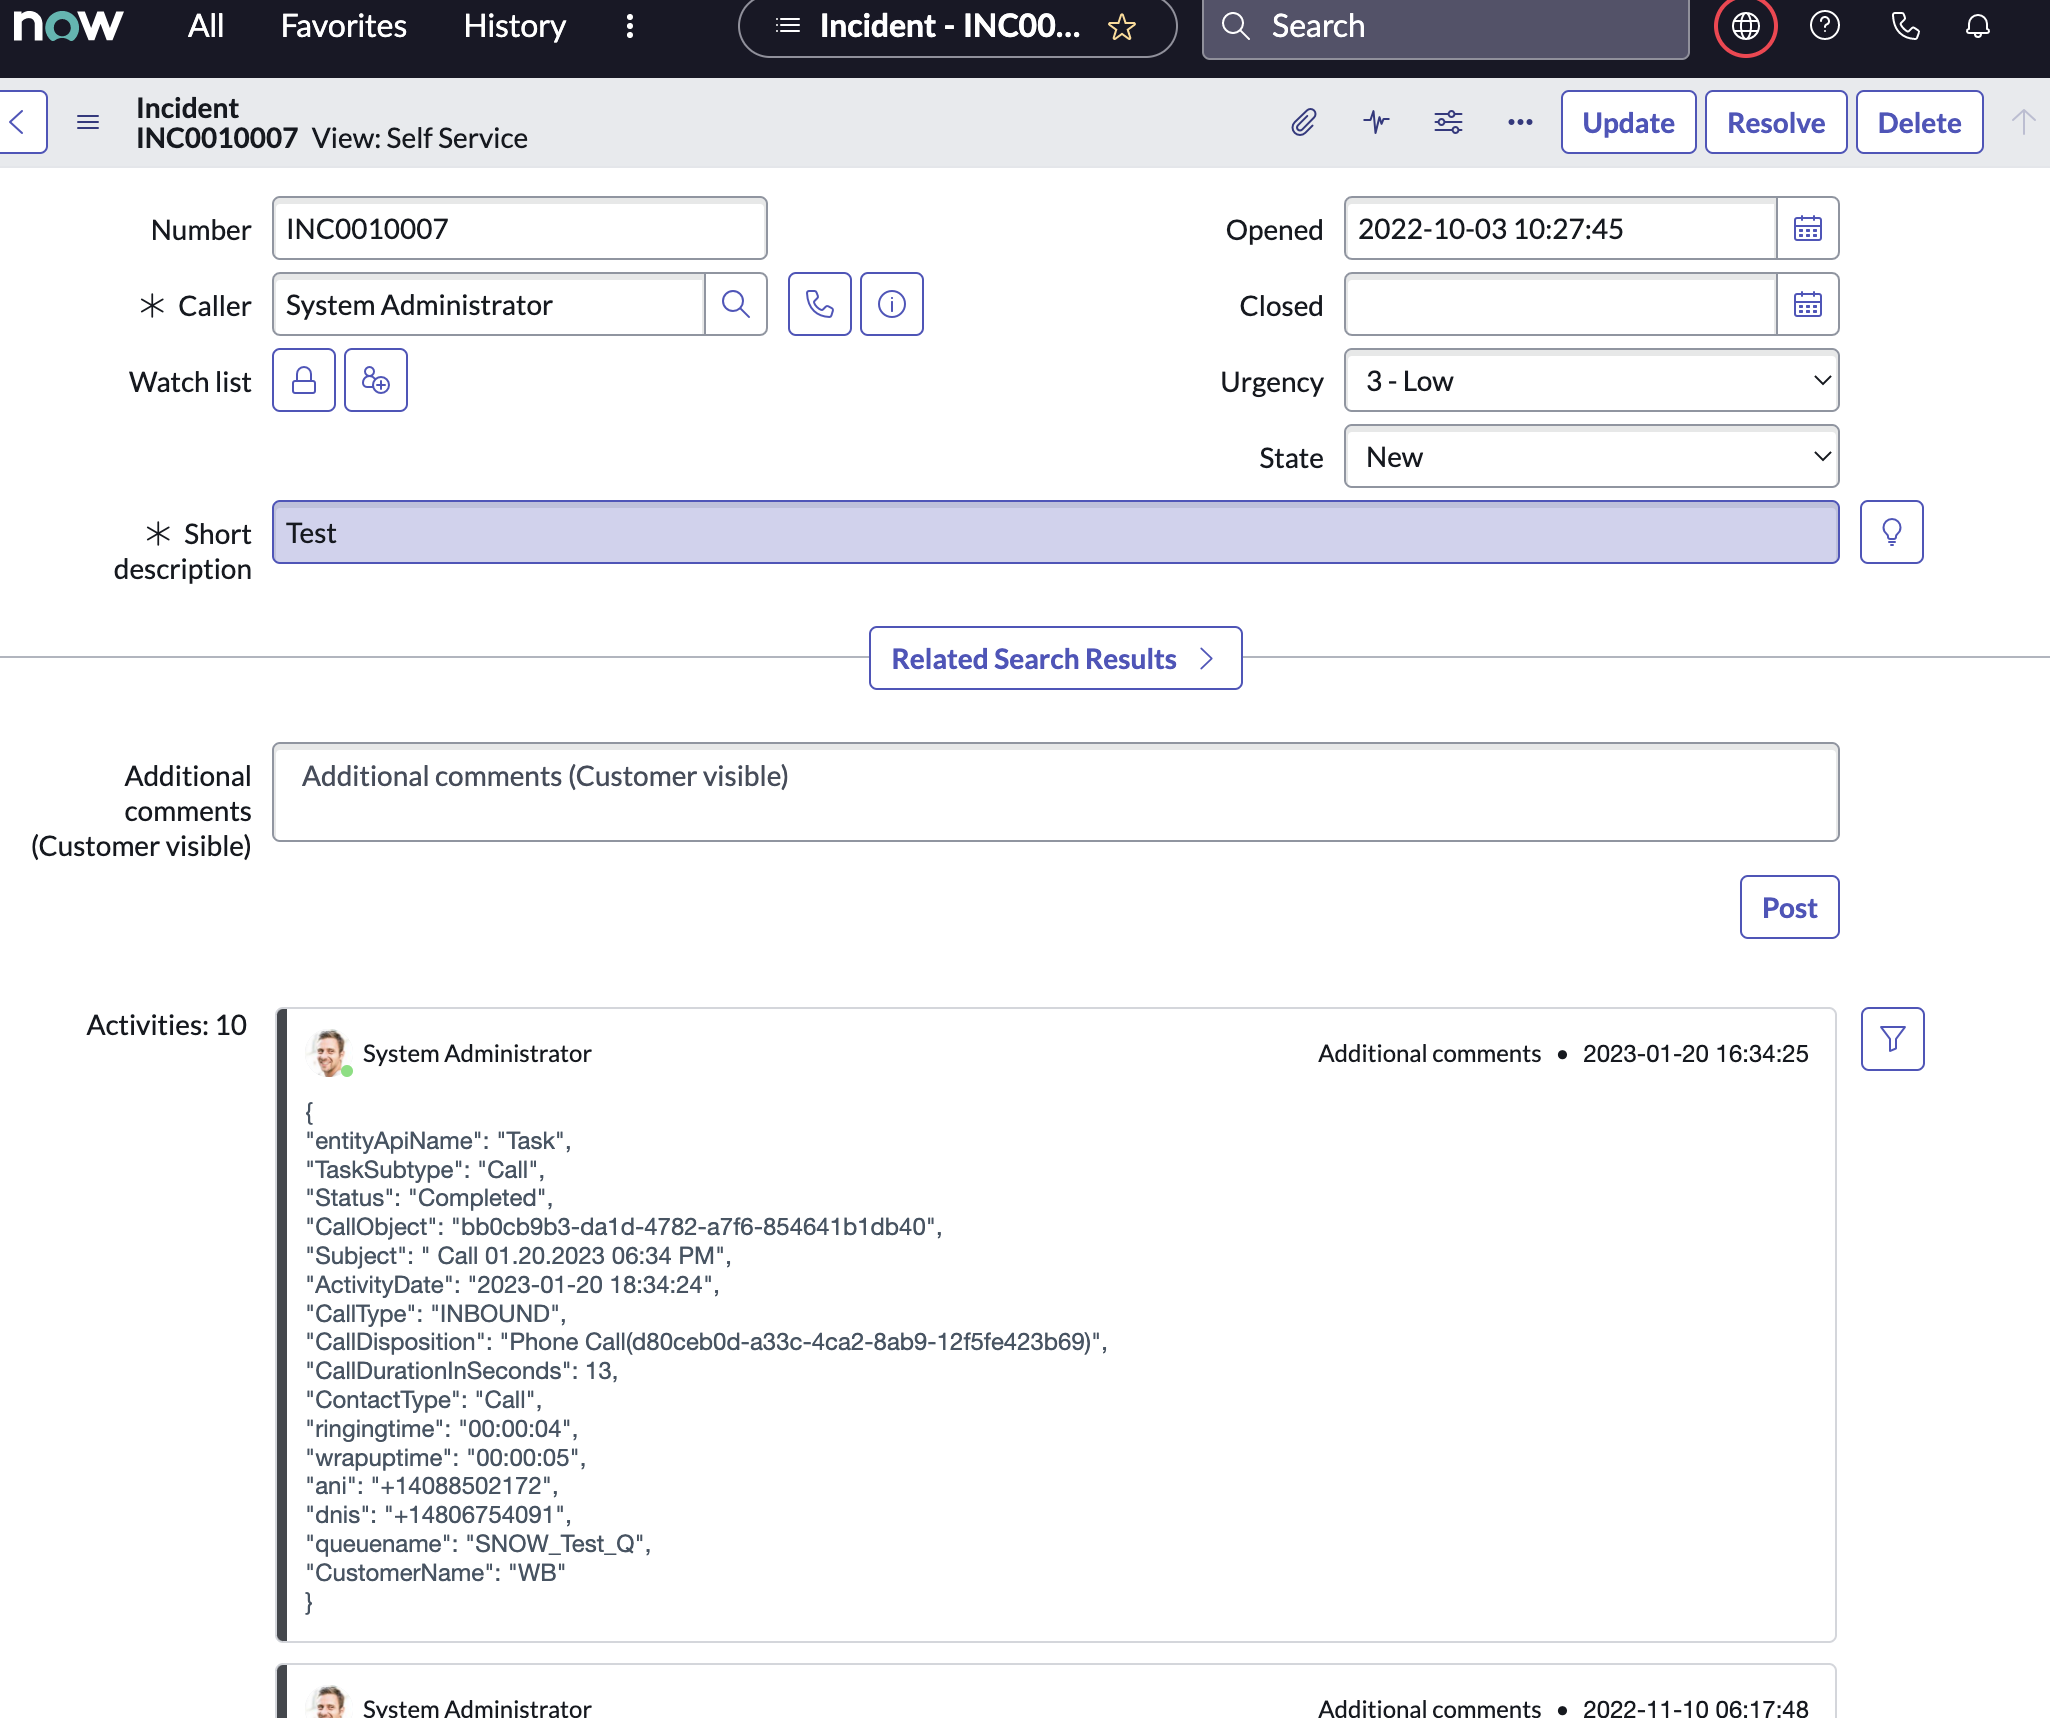Click the Post button for comments
The height and width of the screenshot is (1718, 2050).
(1789, 907)
